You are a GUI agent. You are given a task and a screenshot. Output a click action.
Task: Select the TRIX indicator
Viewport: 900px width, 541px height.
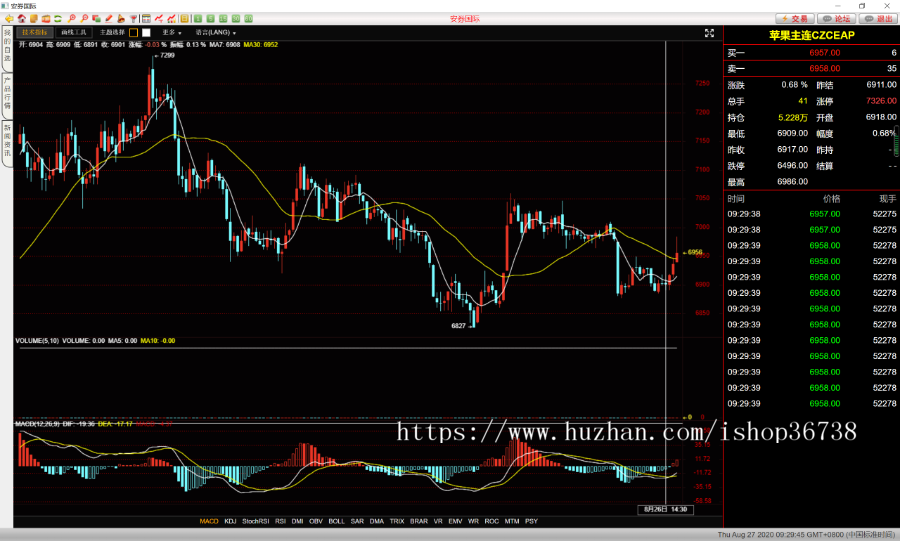coord(397,521)
